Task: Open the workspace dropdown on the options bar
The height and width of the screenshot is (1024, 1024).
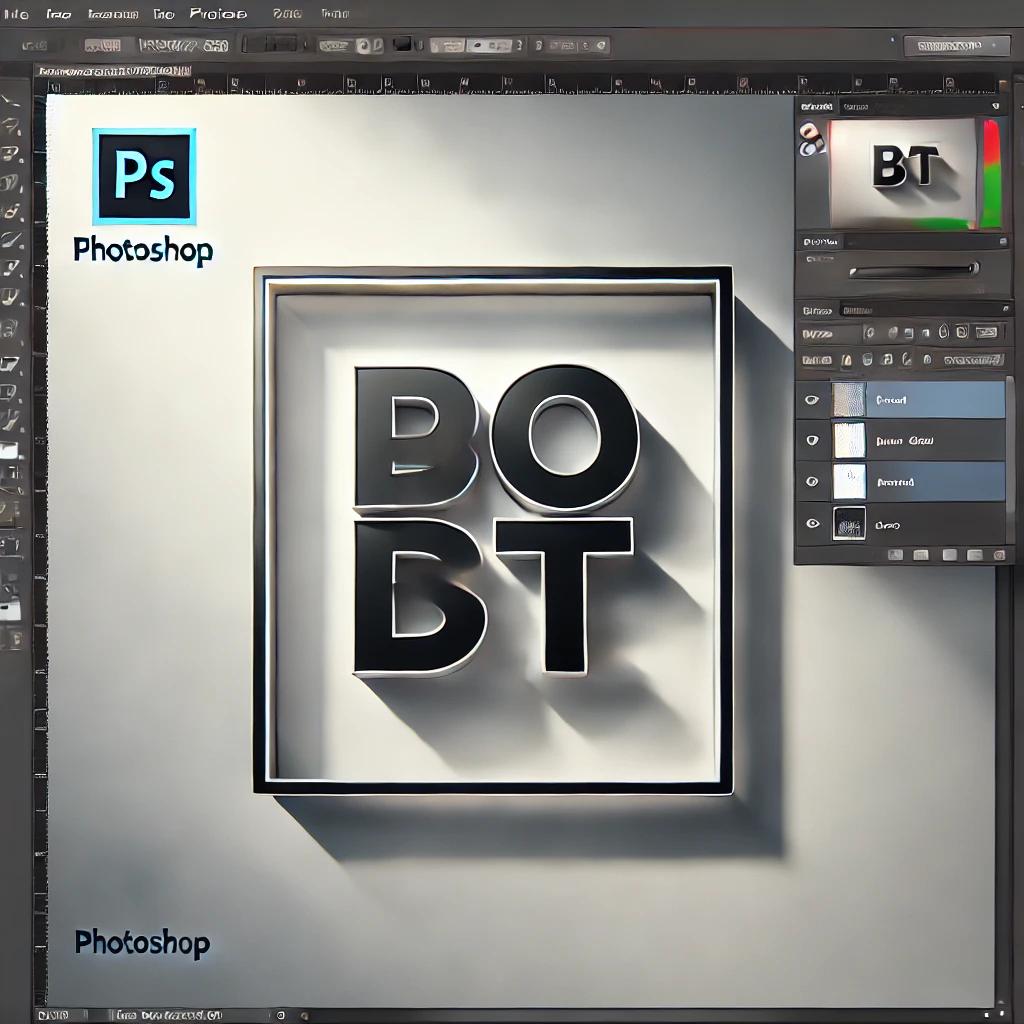Action: click(x=957, y=46)
